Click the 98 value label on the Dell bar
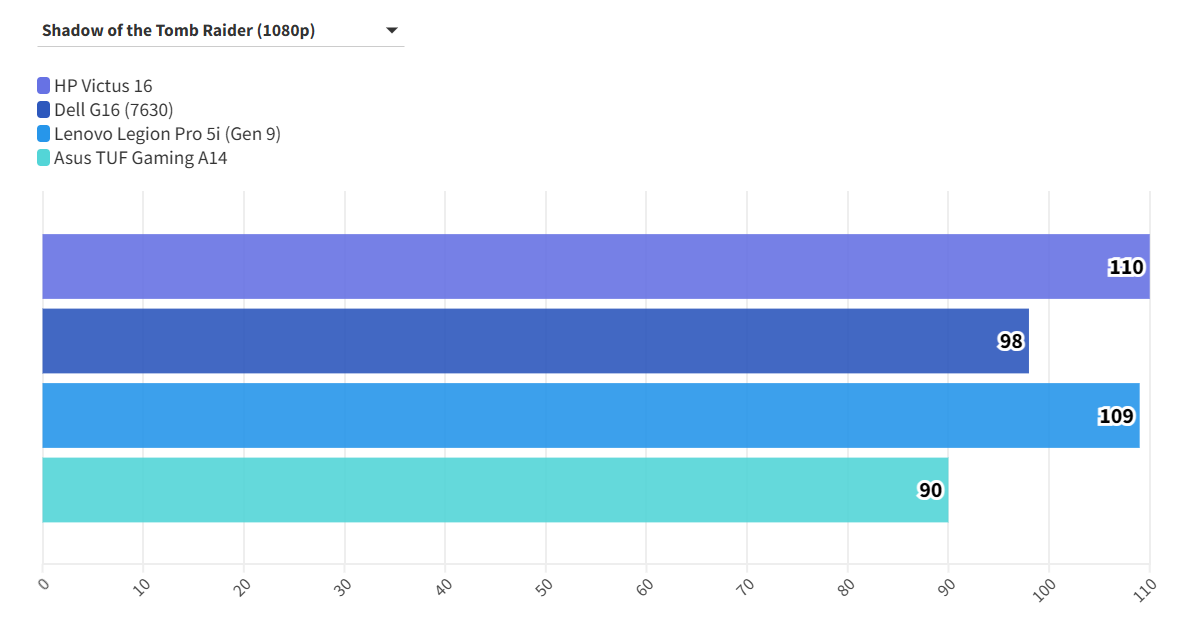Viewport: 1186px width, 619px height. pyautogui.click(x=1011, y=342)
